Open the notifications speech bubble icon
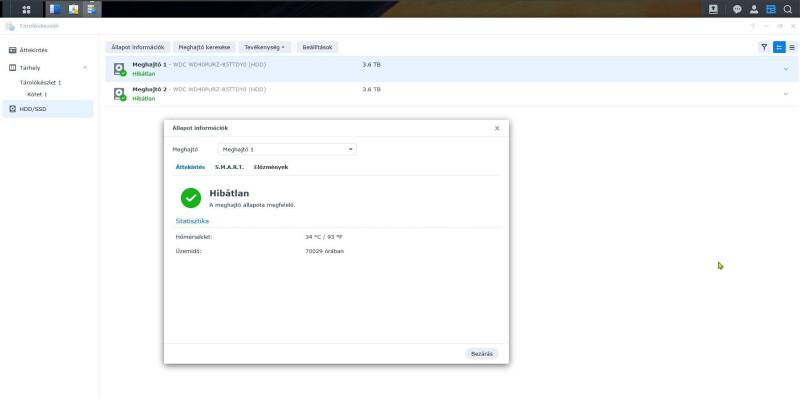Viewport: 800px width, 399px height. pyautogui.click(x=737, y=9)
